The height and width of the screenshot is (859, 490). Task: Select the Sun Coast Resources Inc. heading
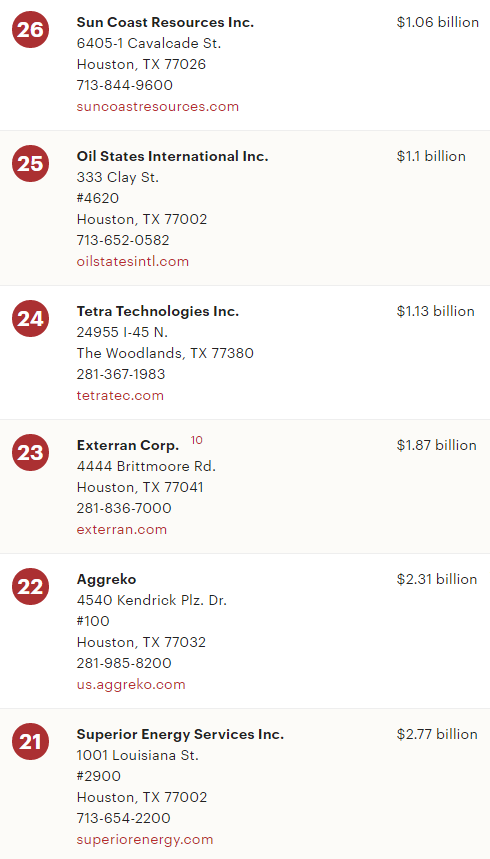tap(166, 22)
